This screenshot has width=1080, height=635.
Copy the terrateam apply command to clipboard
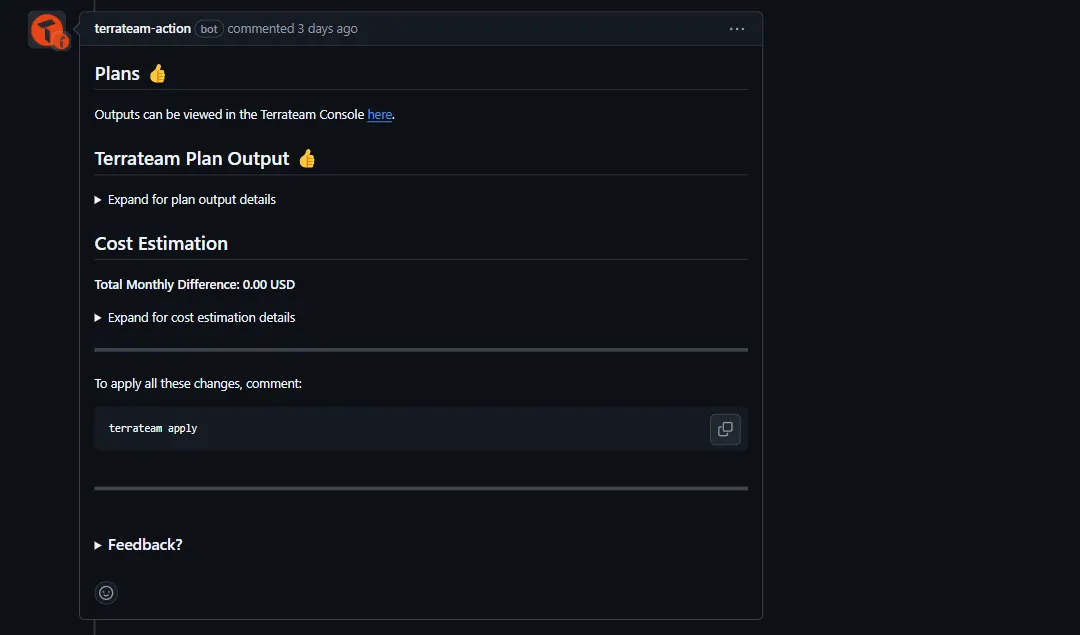pos(725,428)
